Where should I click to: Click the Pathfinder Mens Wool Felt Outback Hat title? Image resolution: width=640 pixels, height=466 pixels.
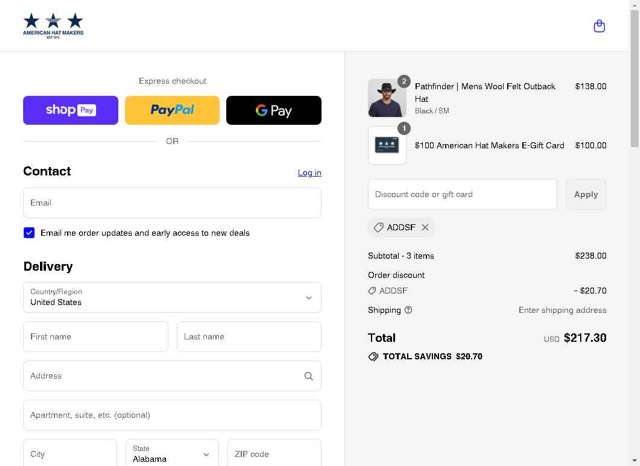pos(485,92)
